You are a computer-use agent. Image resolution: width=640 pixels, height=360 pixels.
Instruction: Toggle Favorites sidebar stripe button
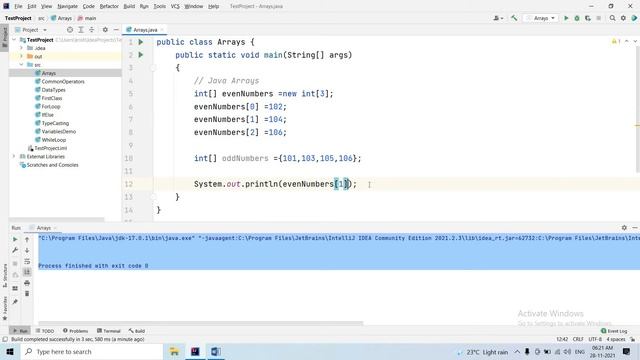point(4,308)
